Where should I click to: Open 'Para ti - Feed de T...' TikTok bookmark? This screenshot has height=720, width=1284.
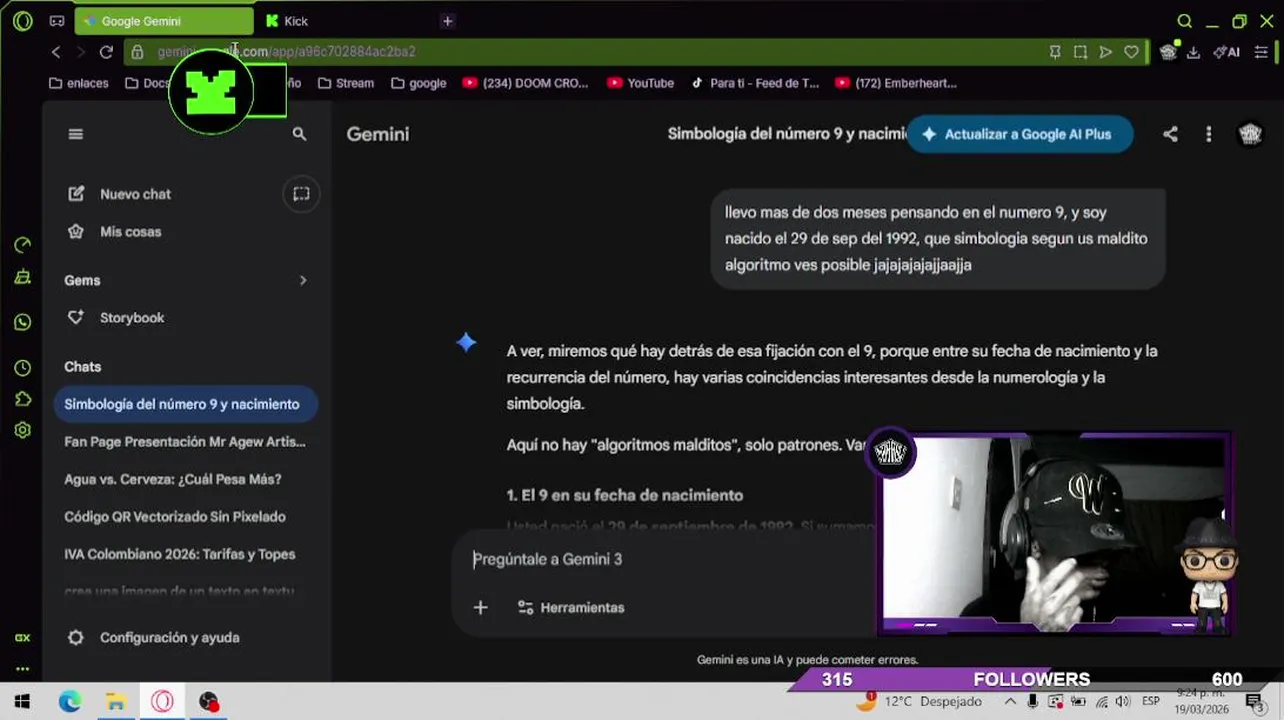click(x=755, y=83)
